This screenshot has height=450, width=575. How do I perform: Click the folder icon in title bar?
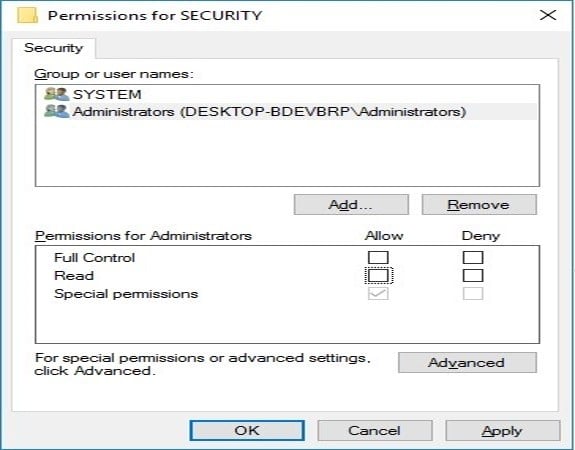click(x=28, y=15)
